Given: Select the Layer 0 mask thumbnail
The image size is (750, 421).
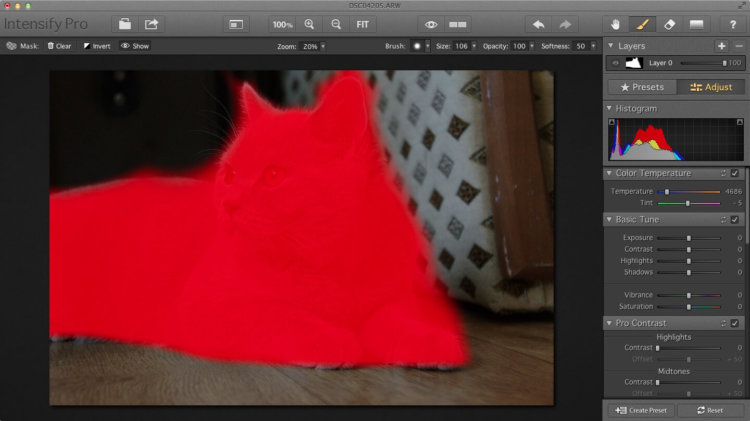Looking at the screenshot, I should coord(634,63).
